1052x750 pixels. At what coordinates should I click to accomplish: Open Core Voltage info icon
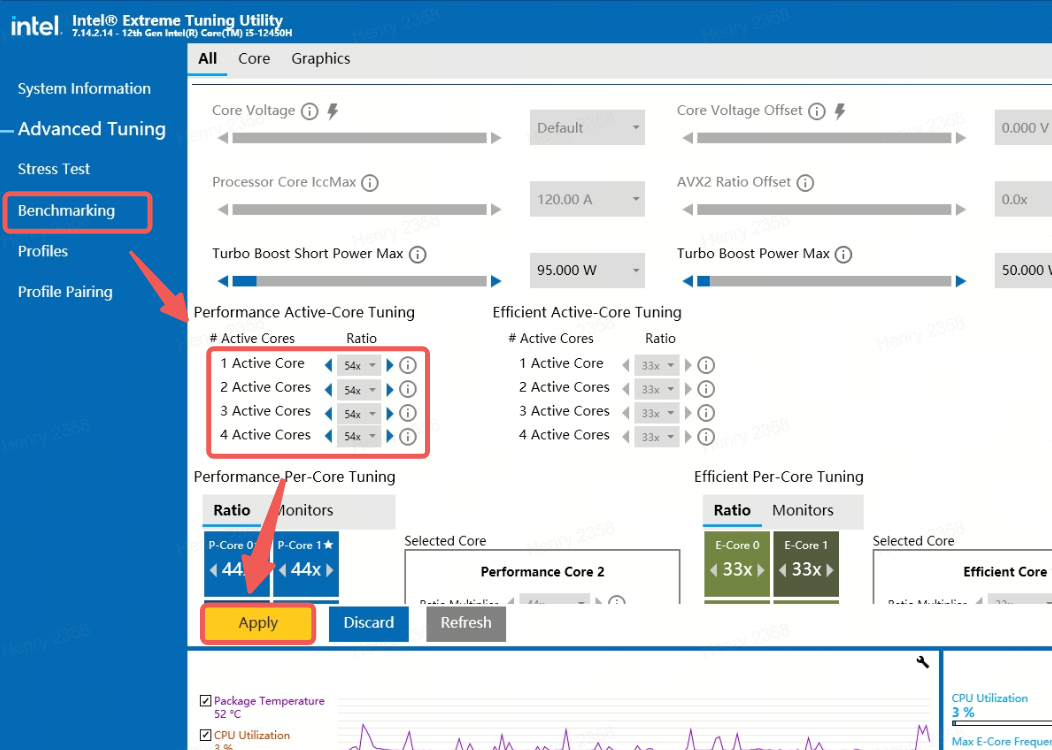coord(309,111)
